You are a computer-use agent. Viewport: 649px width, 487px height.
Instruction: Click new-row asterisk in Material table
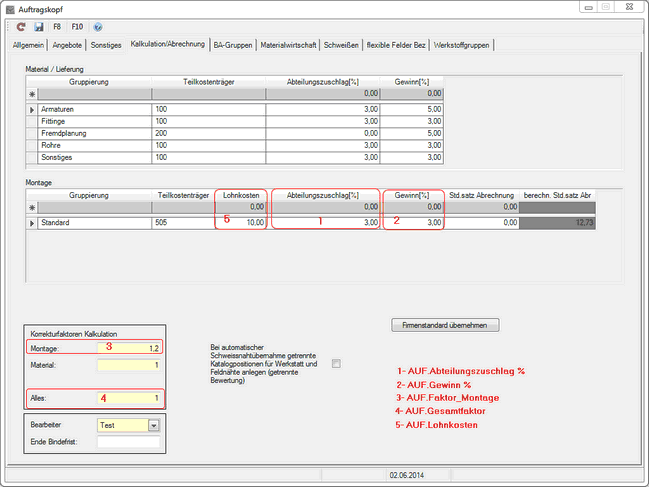31,93
